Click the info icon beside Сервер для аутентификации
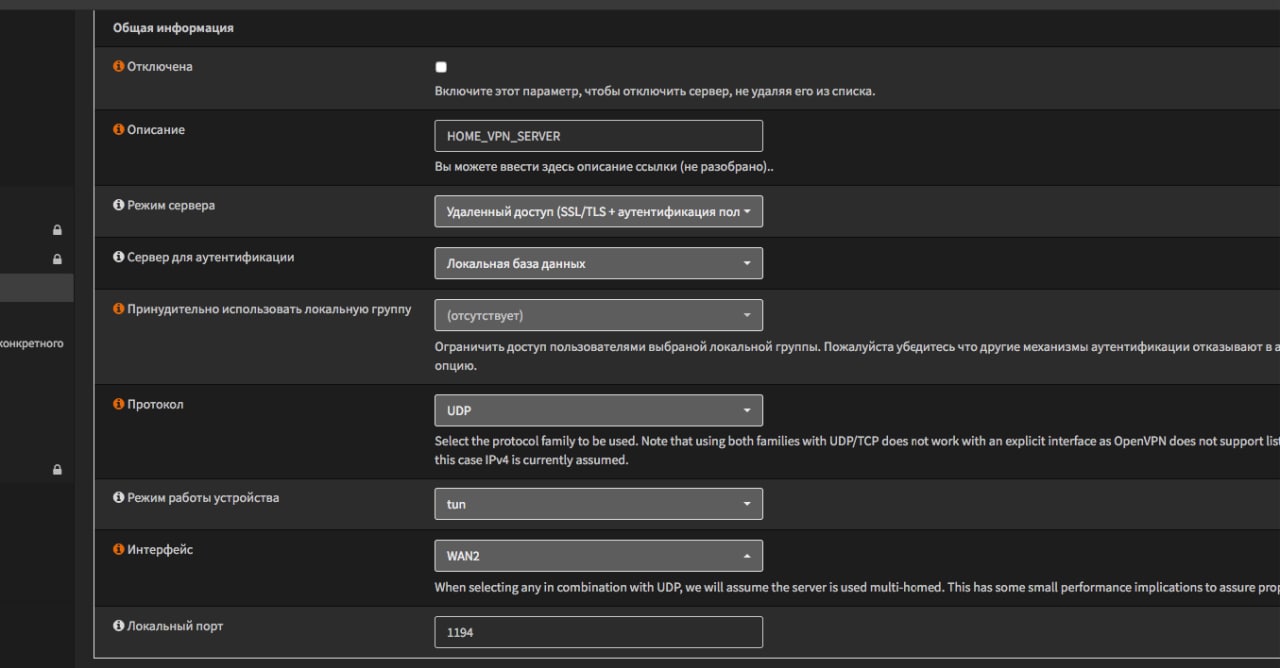The height and width of the screenshot is (668, 1280). tap(118, 257)
